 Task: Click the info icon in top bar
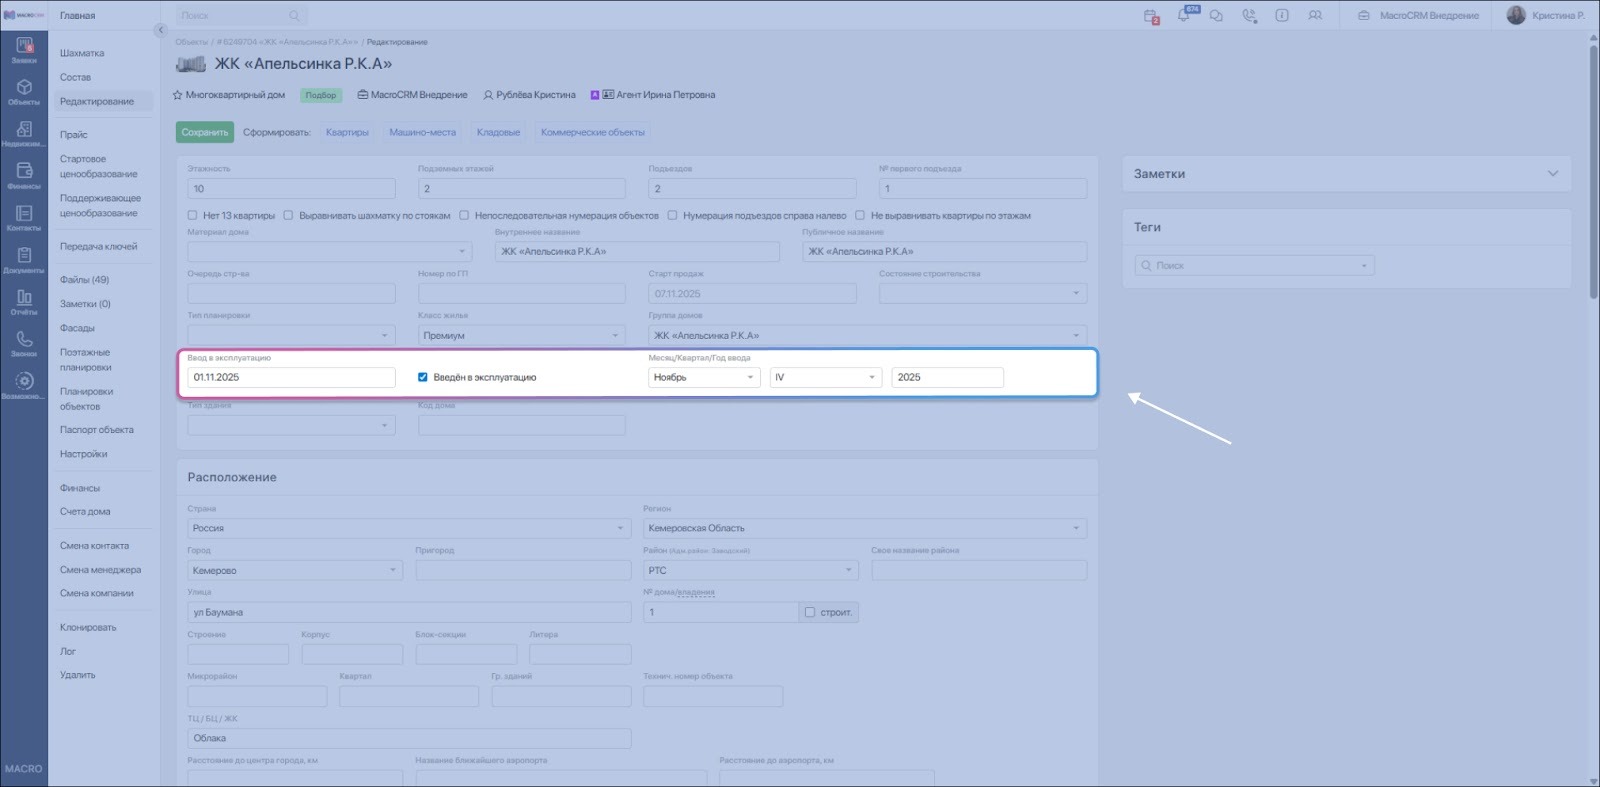[x=1282, y=16]
